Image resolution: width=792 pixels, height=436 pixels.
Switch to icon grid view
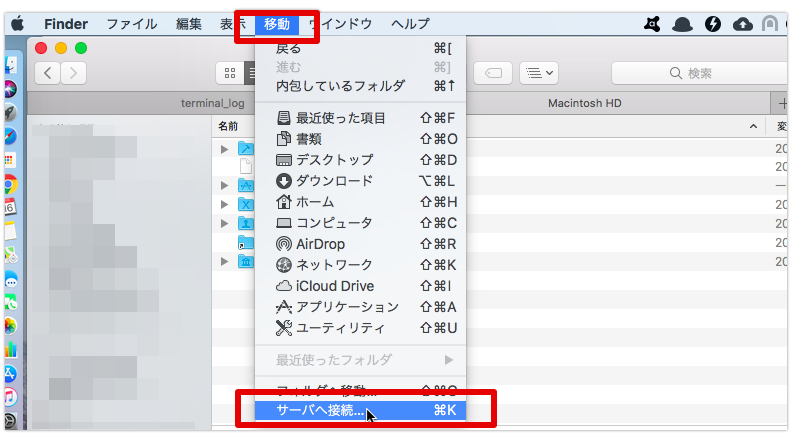tap(230, 73)
